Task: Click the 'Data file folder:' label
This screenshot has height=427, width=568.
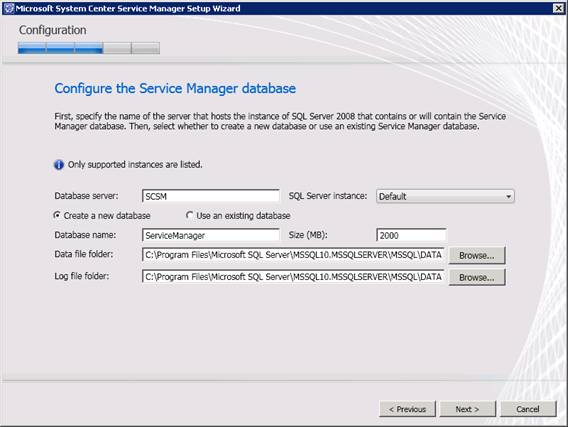Action: point(84,254)
